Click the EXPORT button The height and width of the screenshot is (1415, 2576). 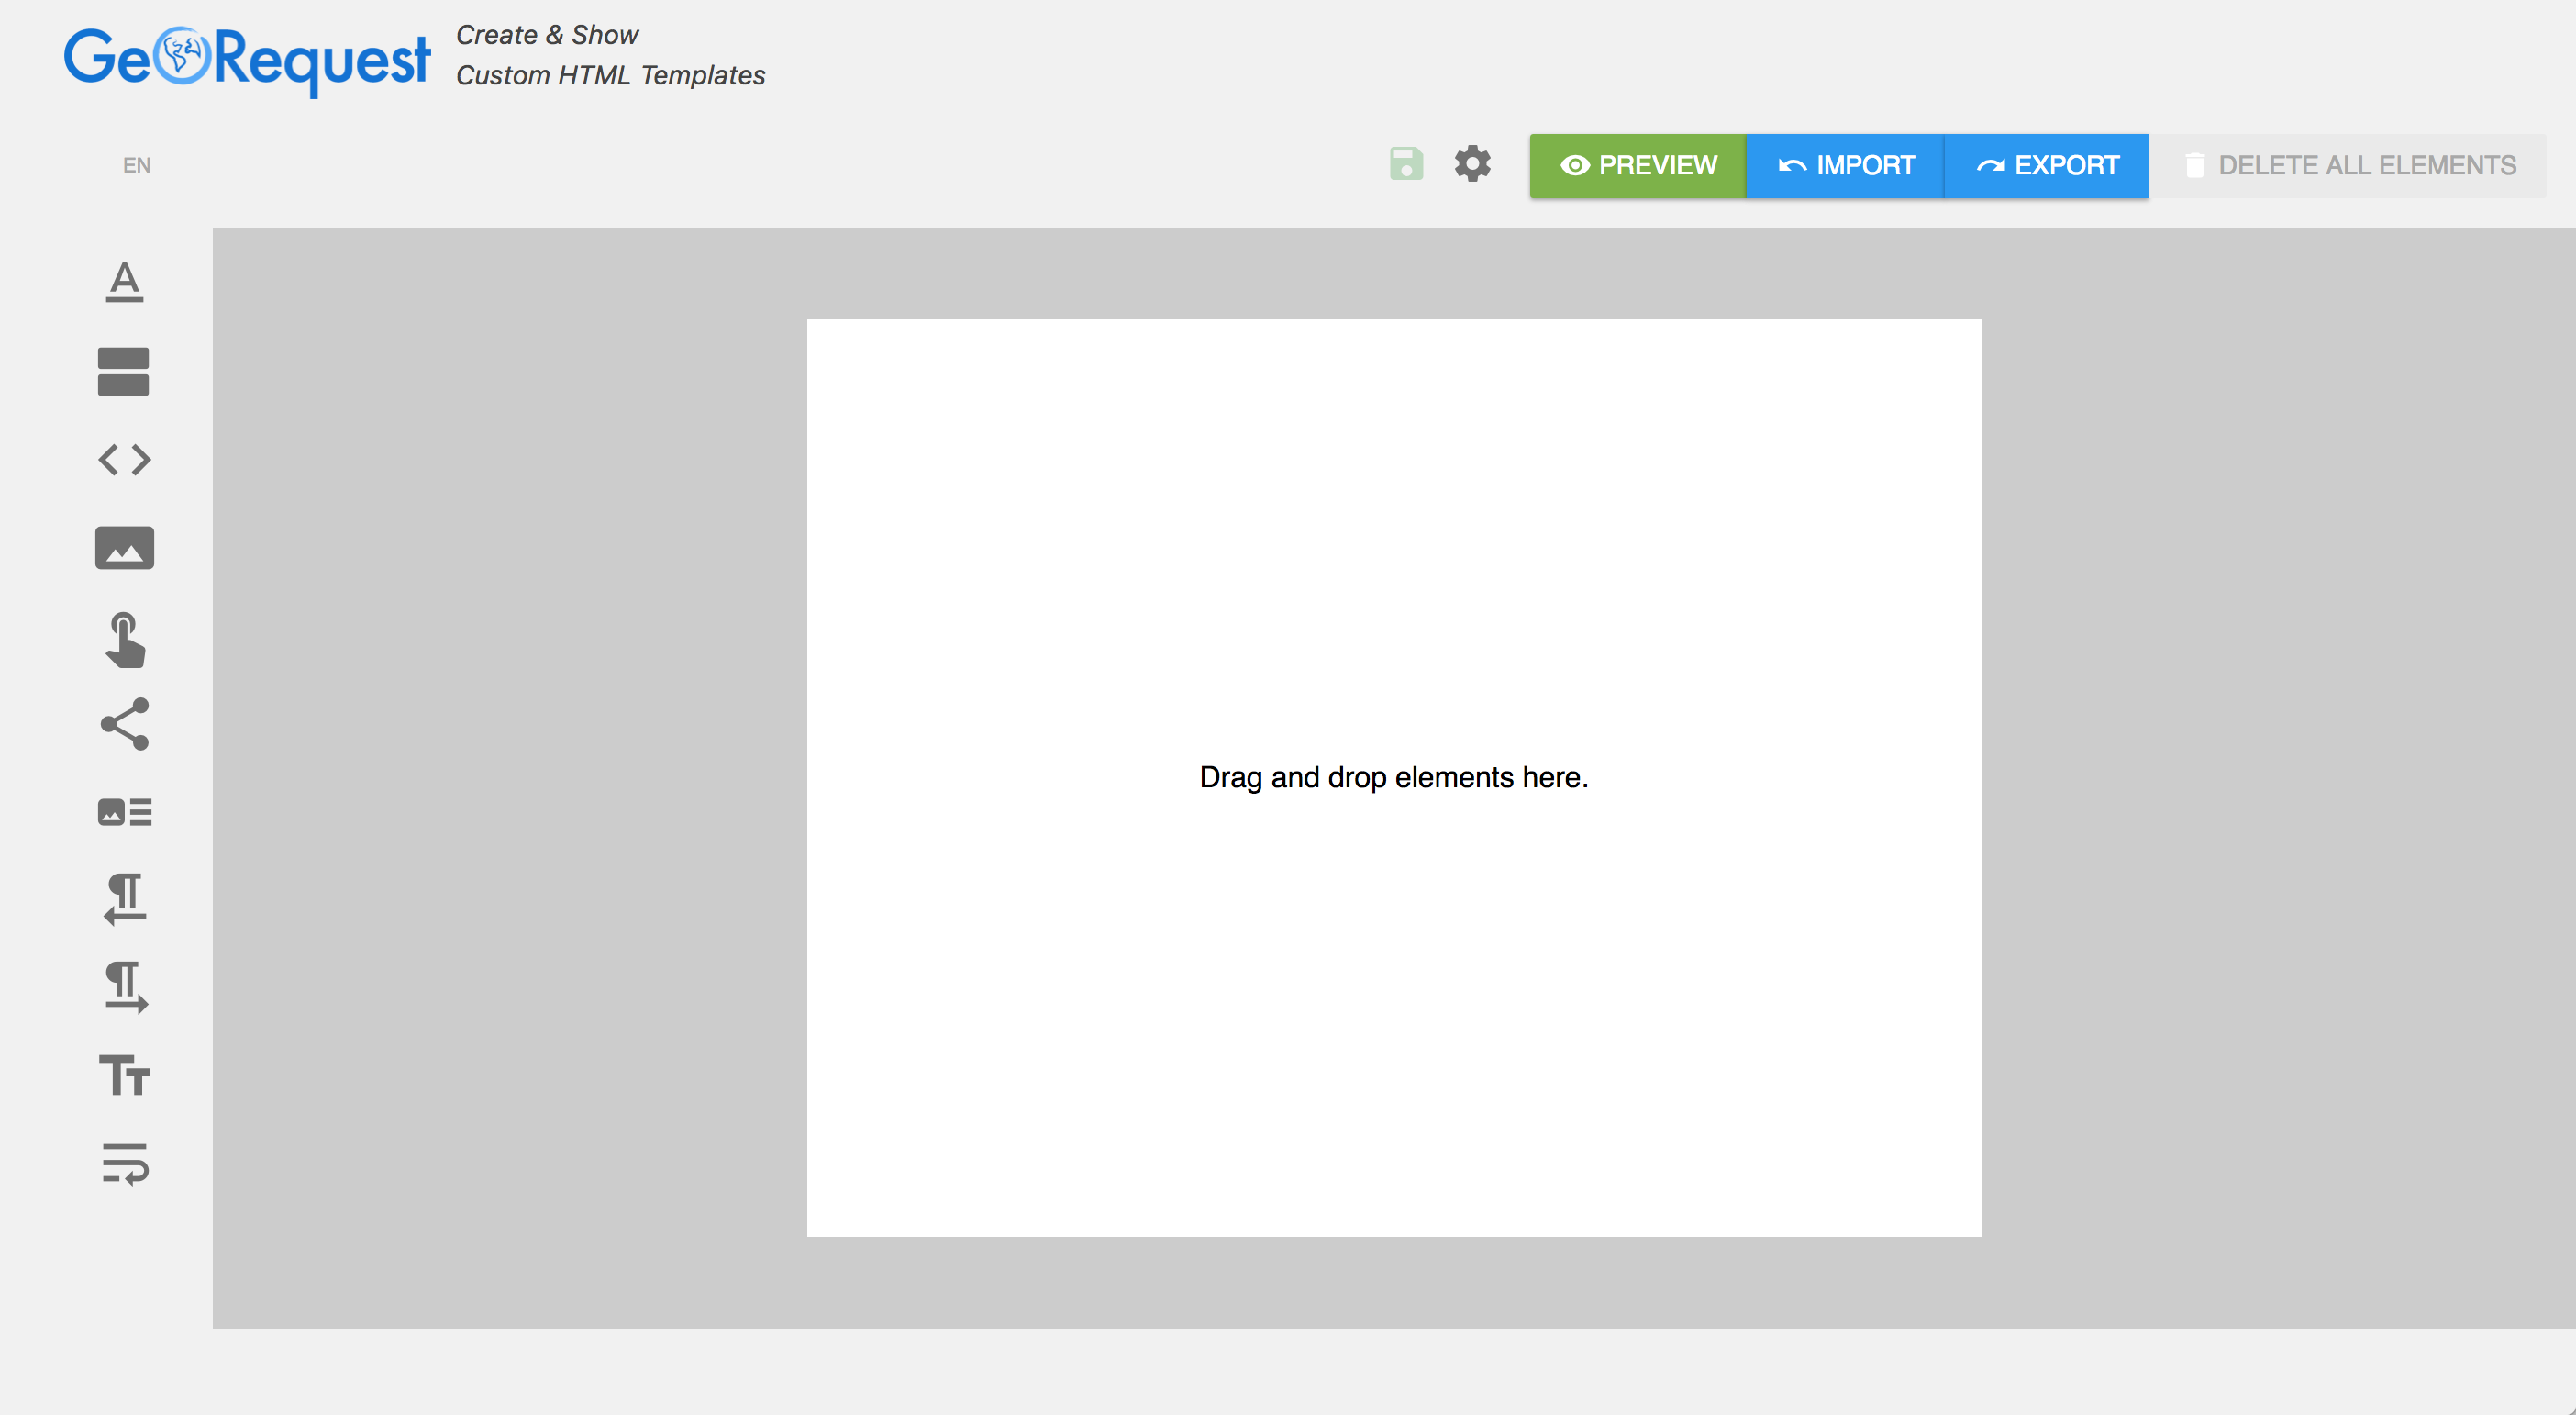click(2046, 165)
